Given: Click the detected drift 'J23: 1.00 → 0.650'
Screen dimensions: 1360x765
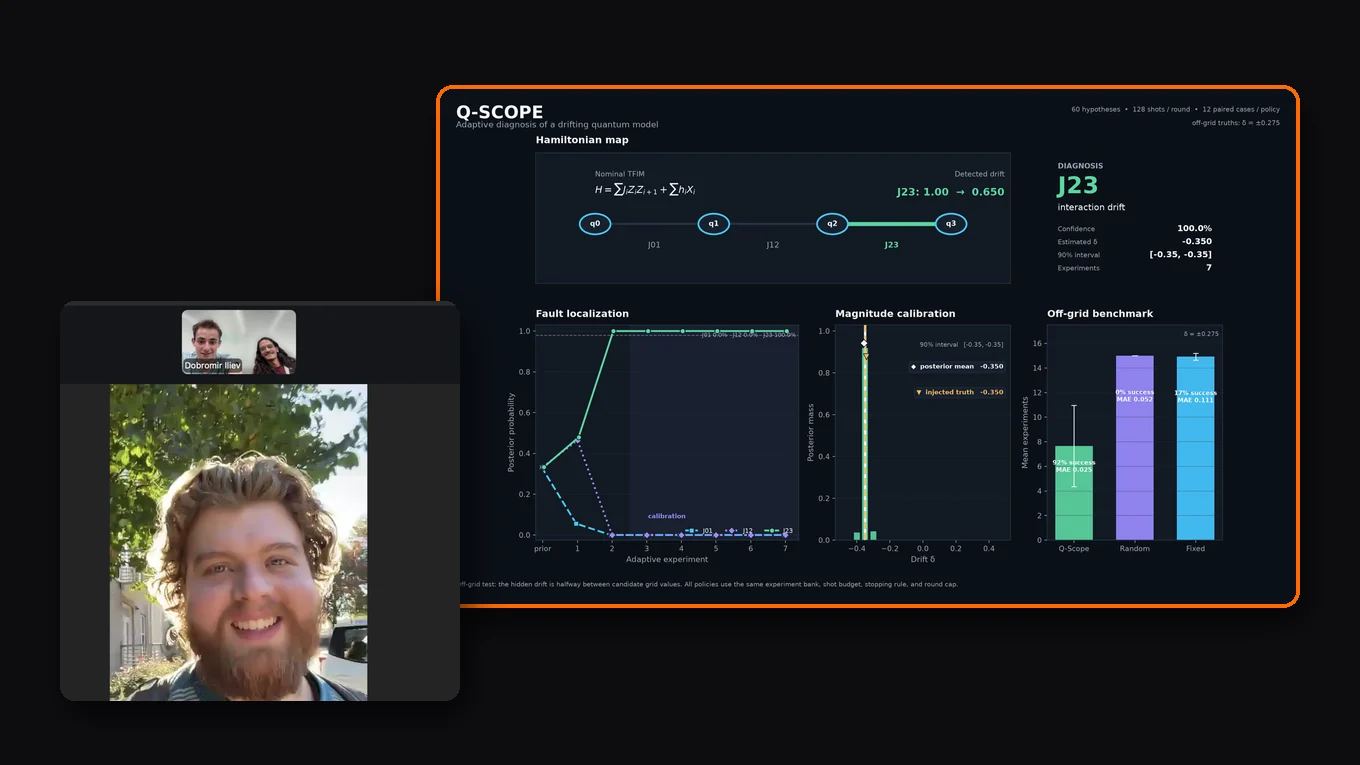Looking at the screenshot, I should 950,192.
